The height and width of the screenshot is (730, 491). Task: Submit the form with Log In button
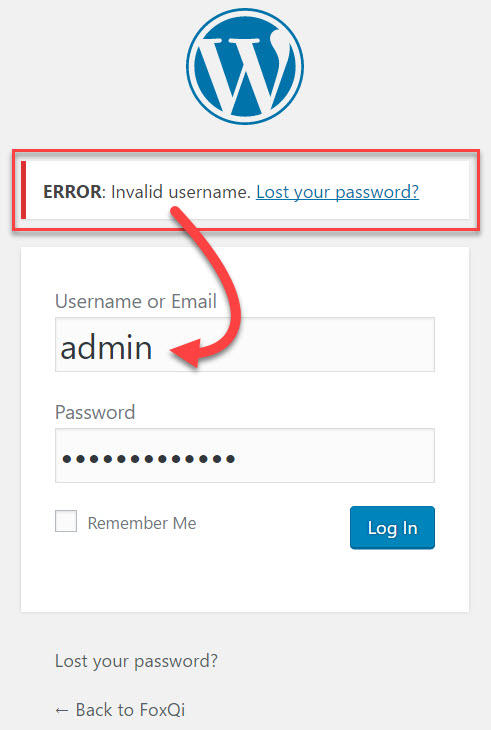[392, 527]
